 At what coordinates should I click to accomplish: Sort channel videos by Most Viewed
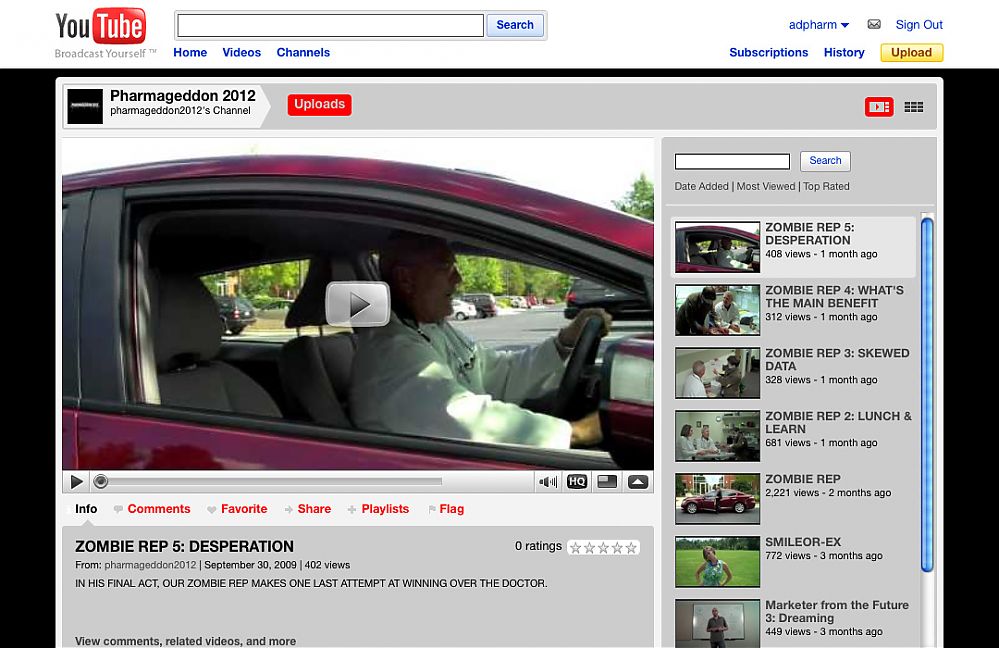pos(766,187)
